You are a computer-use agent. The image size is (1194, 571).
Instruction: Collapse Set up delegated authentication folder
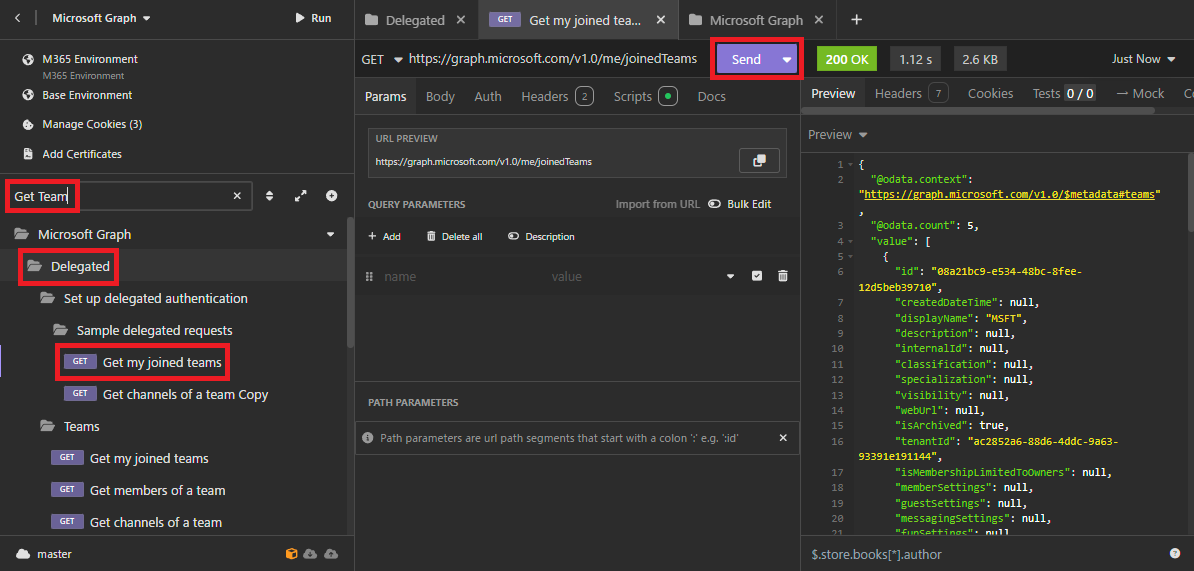coord(46,298)
